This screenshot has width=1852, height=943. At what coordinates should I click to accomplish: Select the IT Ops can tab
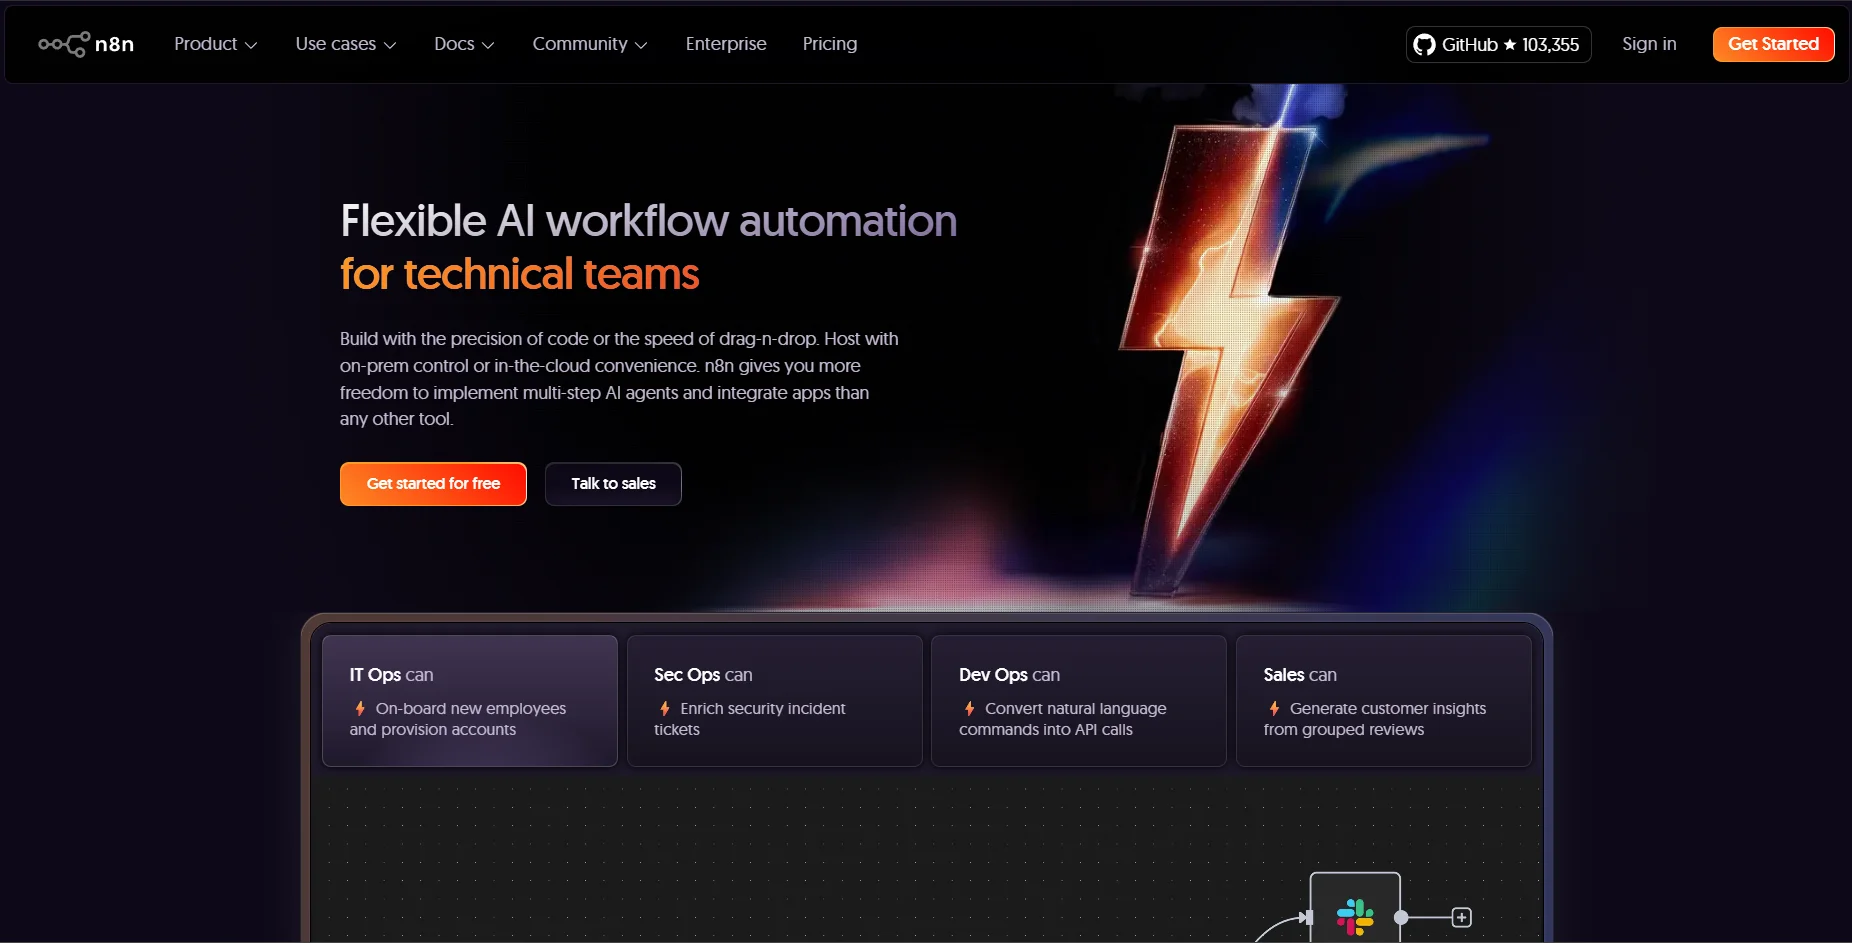pos(470,701)
